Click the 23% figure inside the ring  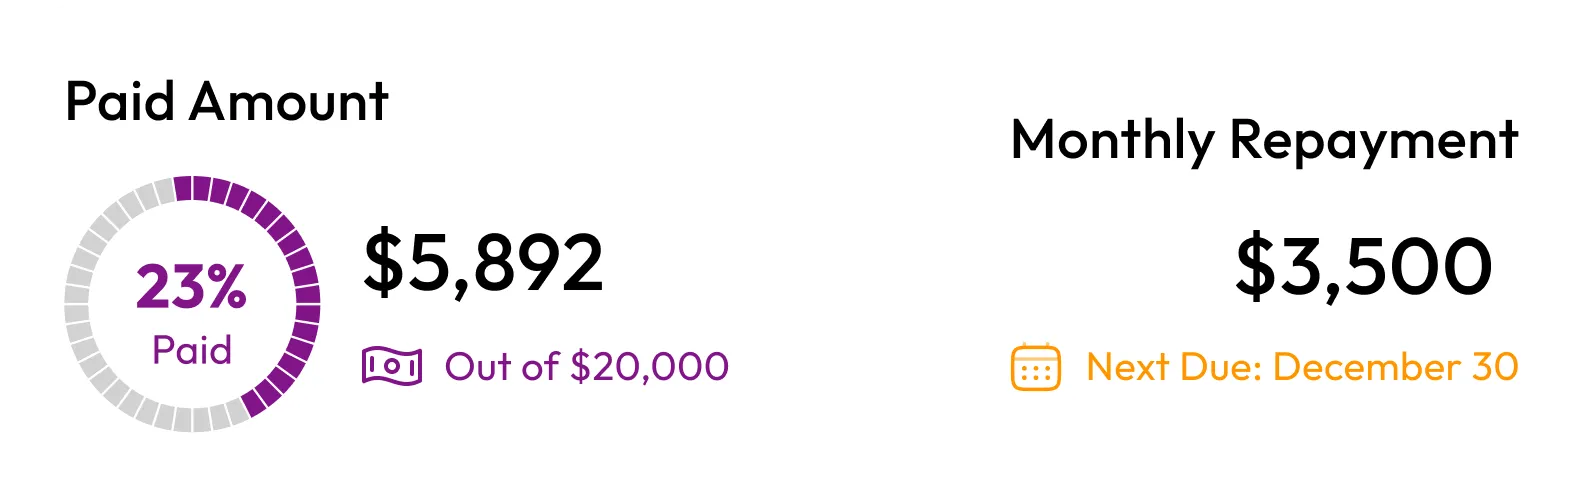pyautogui.click(x=191, y=287)
